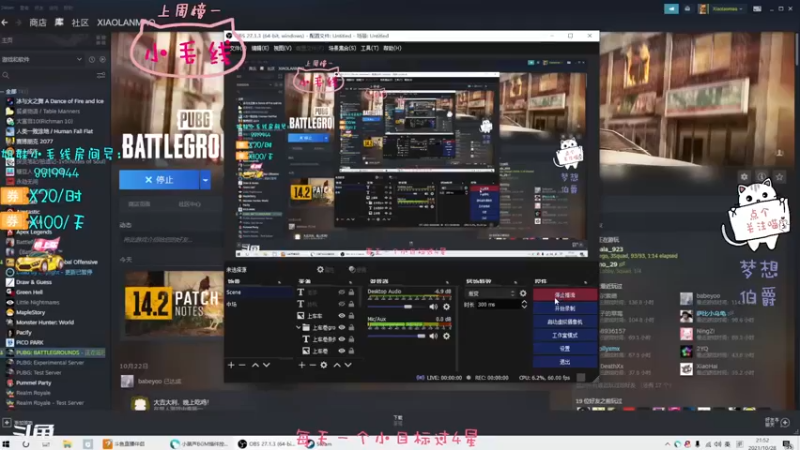Screen dimensions: 800x450
Task: Click 启动虚拟摄像机 button in OBS
Action: click(565, 322)
